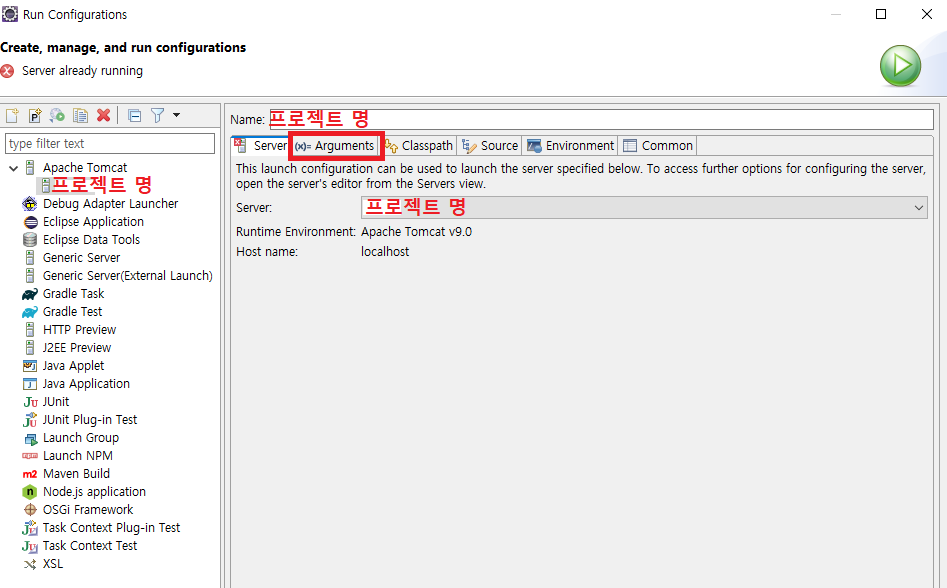Duplicate the selected launch configuration
The image size is (947, 588).
[x=80, y=115]
